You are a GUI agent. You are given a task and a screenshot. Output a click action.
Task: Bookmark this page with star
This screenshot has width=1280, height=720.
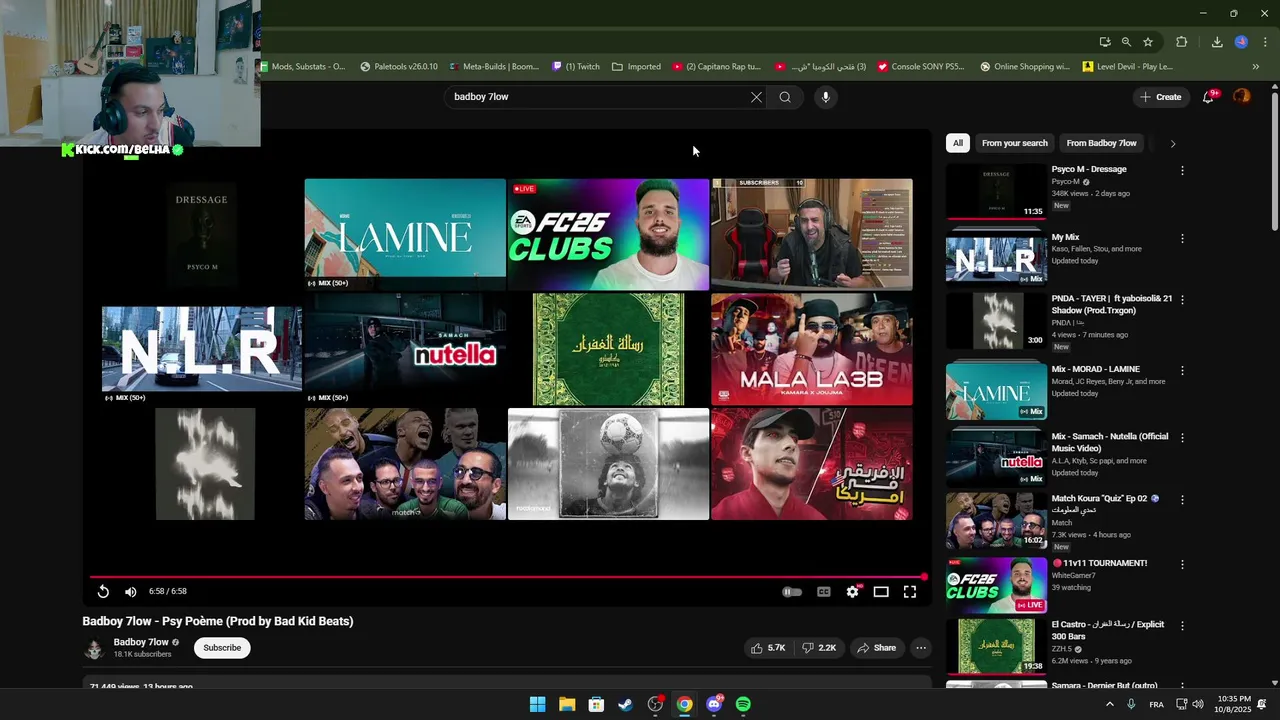coord(1148,42)
